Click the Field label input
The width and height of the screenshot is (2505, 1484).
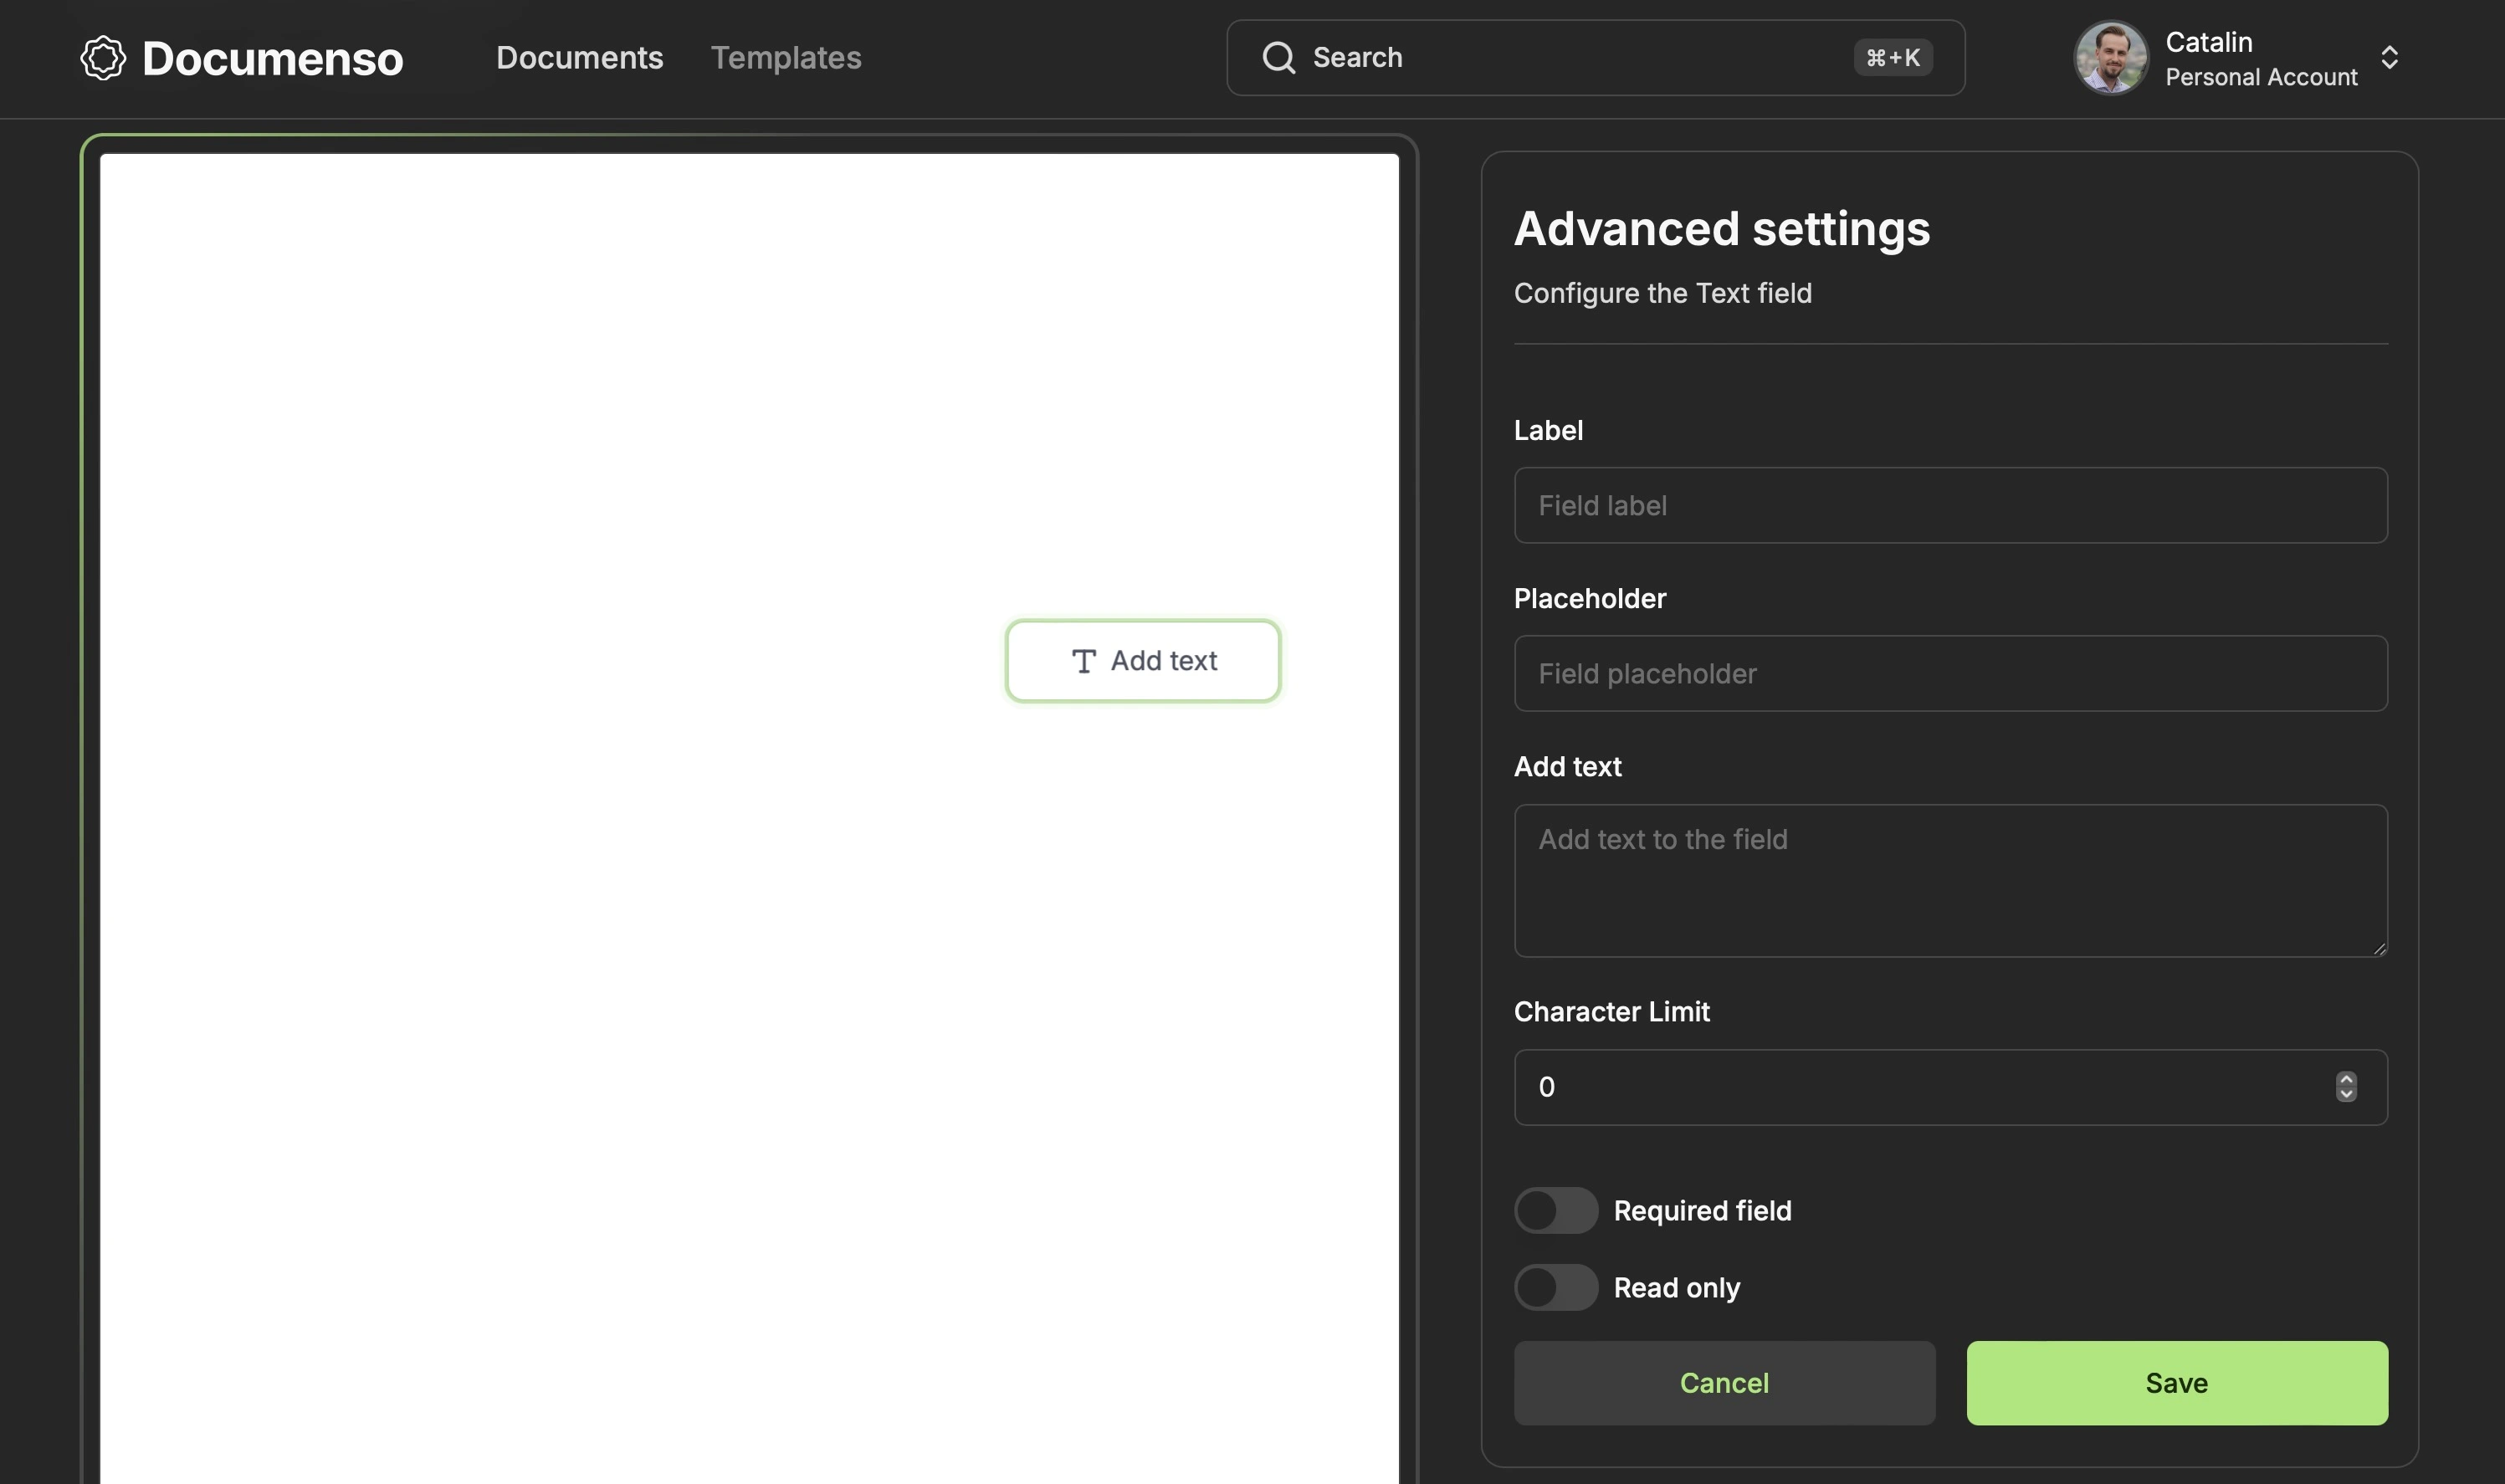(x=1950, y=504)
